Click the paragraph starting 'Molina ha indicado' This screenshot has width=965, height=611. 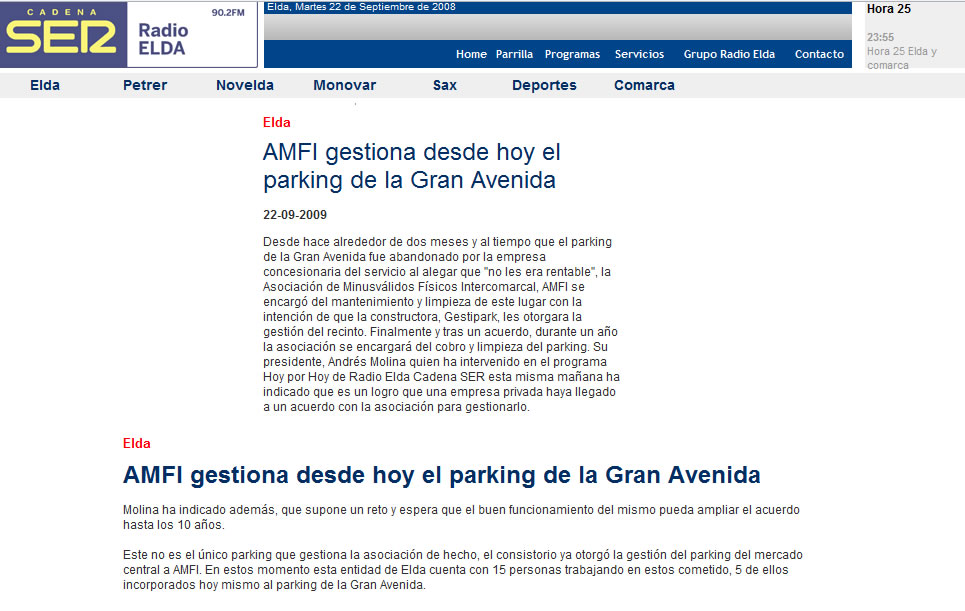(462, 517)
